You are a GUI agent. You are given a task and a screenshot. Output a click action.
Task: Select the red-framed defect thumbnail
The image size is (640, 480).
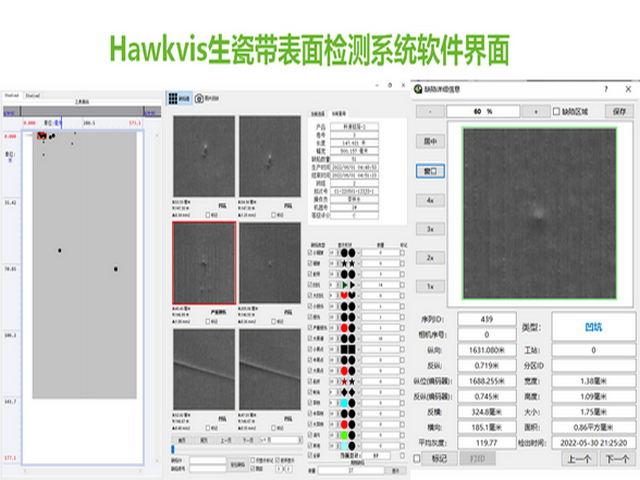pyautogui.click(x=204, y=263)
